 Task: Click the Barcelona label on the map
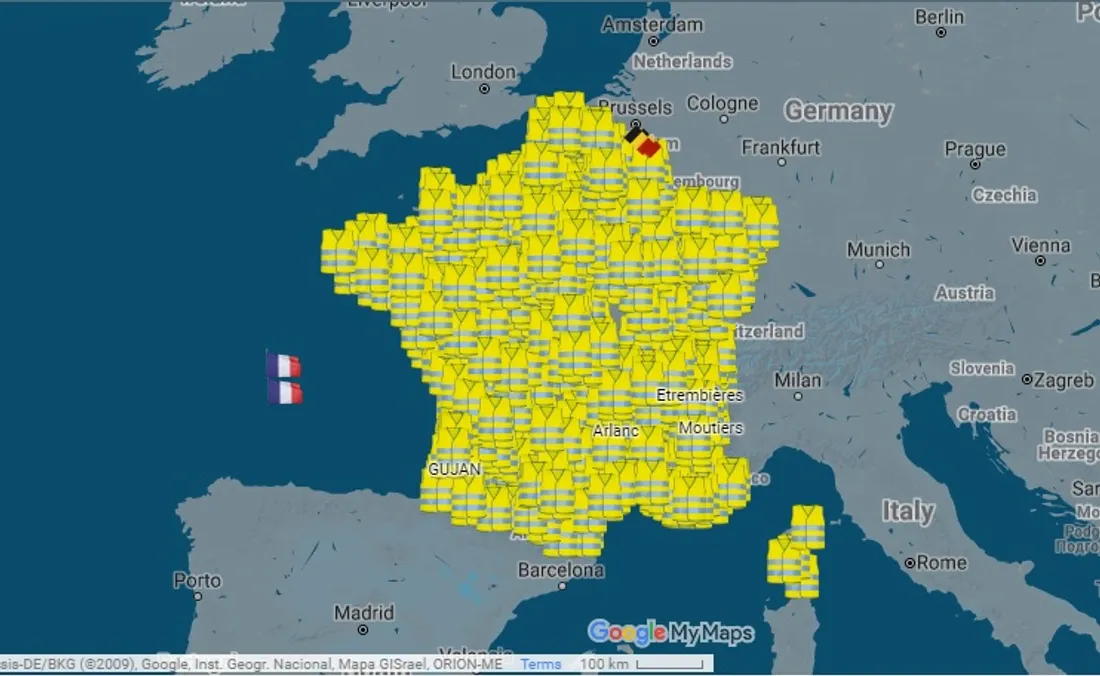560,571
